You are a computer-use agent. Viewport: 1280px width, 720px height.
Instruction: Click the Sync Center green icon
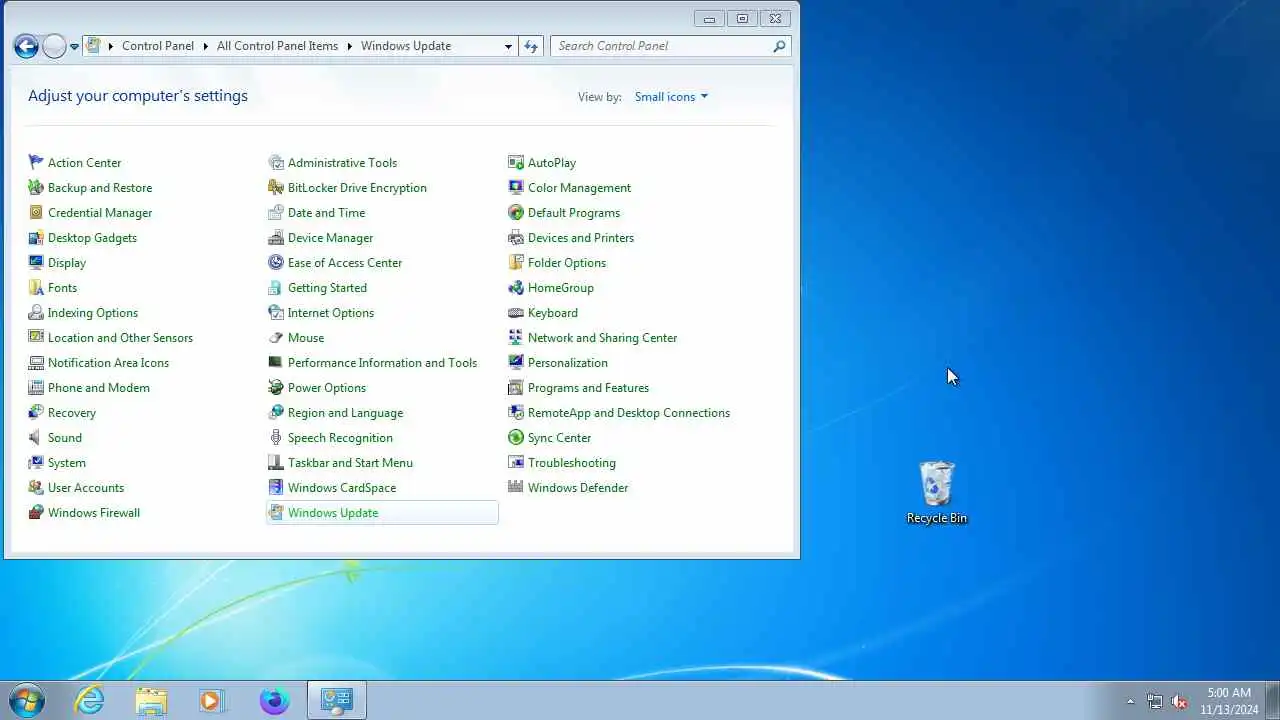[516, 437]
